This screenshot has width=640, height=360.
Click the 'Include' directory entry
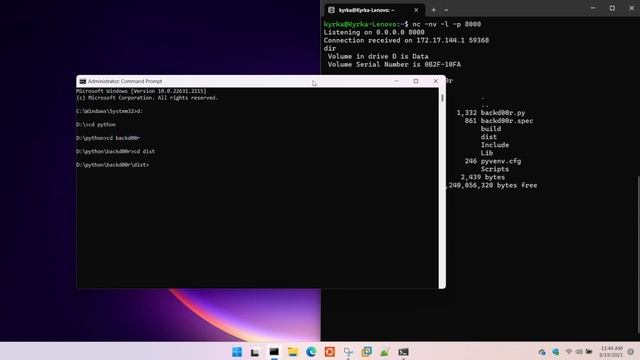(495, 145)
